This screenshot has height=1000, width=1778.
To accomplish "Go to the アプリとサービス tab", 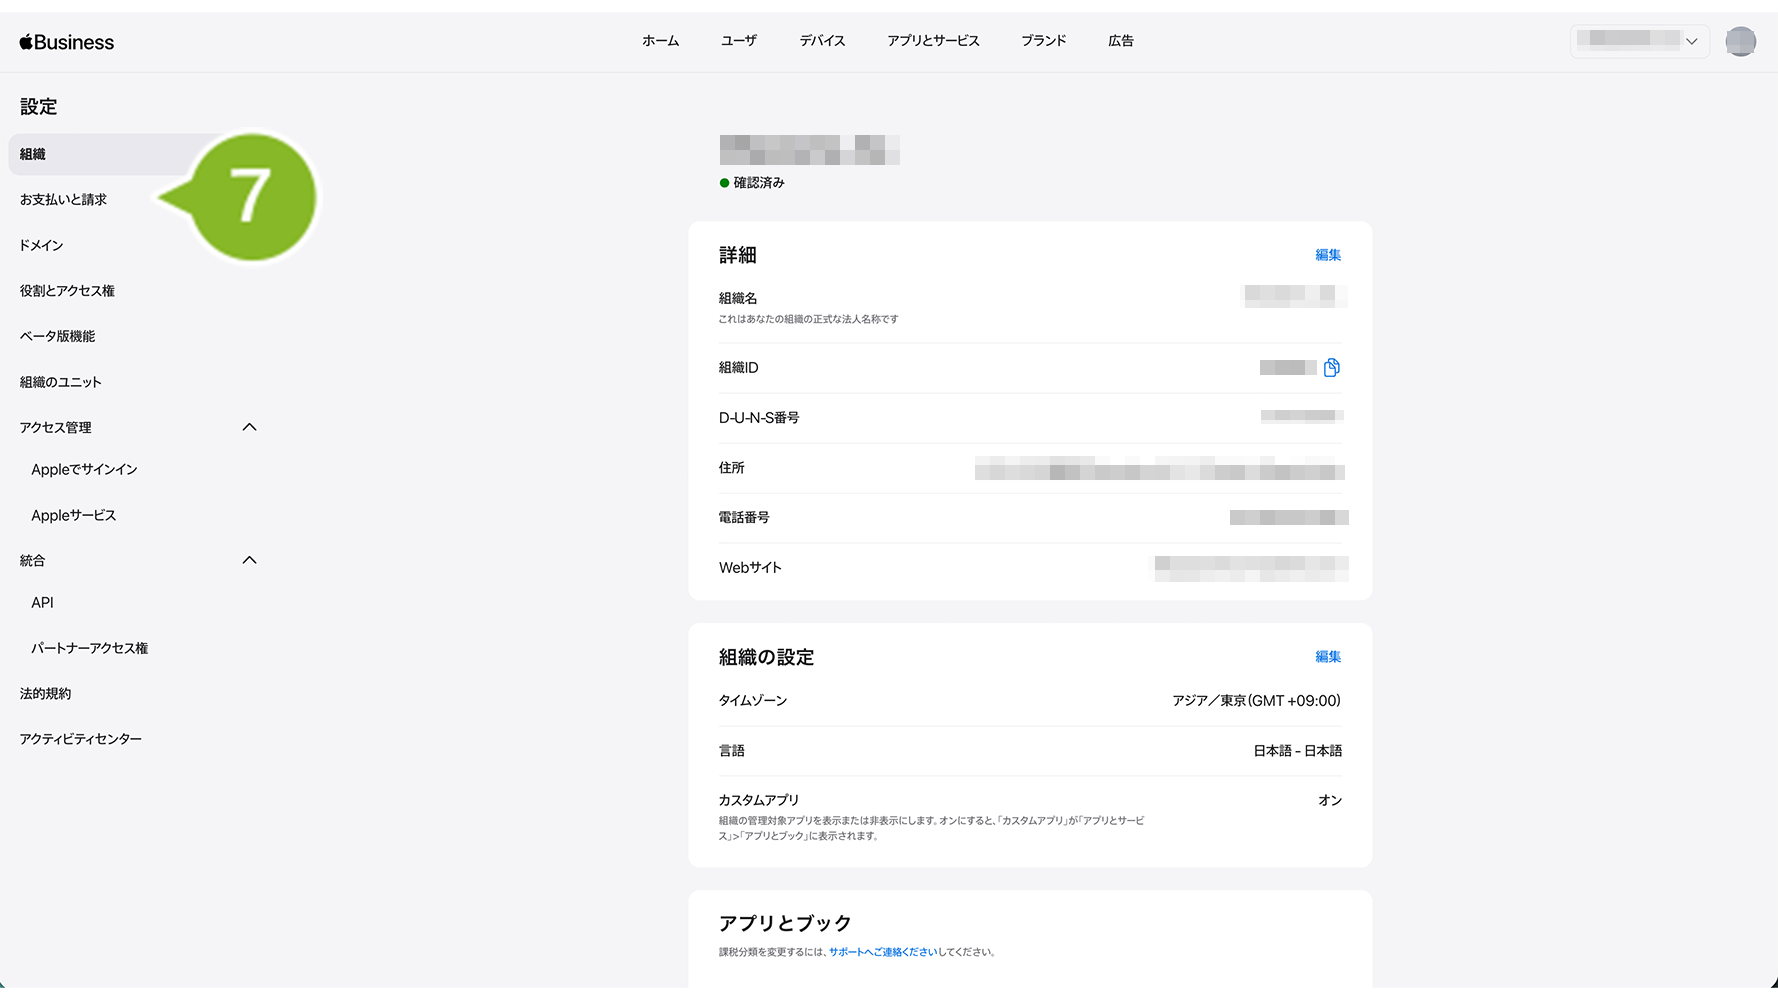I will click(x=933, y=41).
